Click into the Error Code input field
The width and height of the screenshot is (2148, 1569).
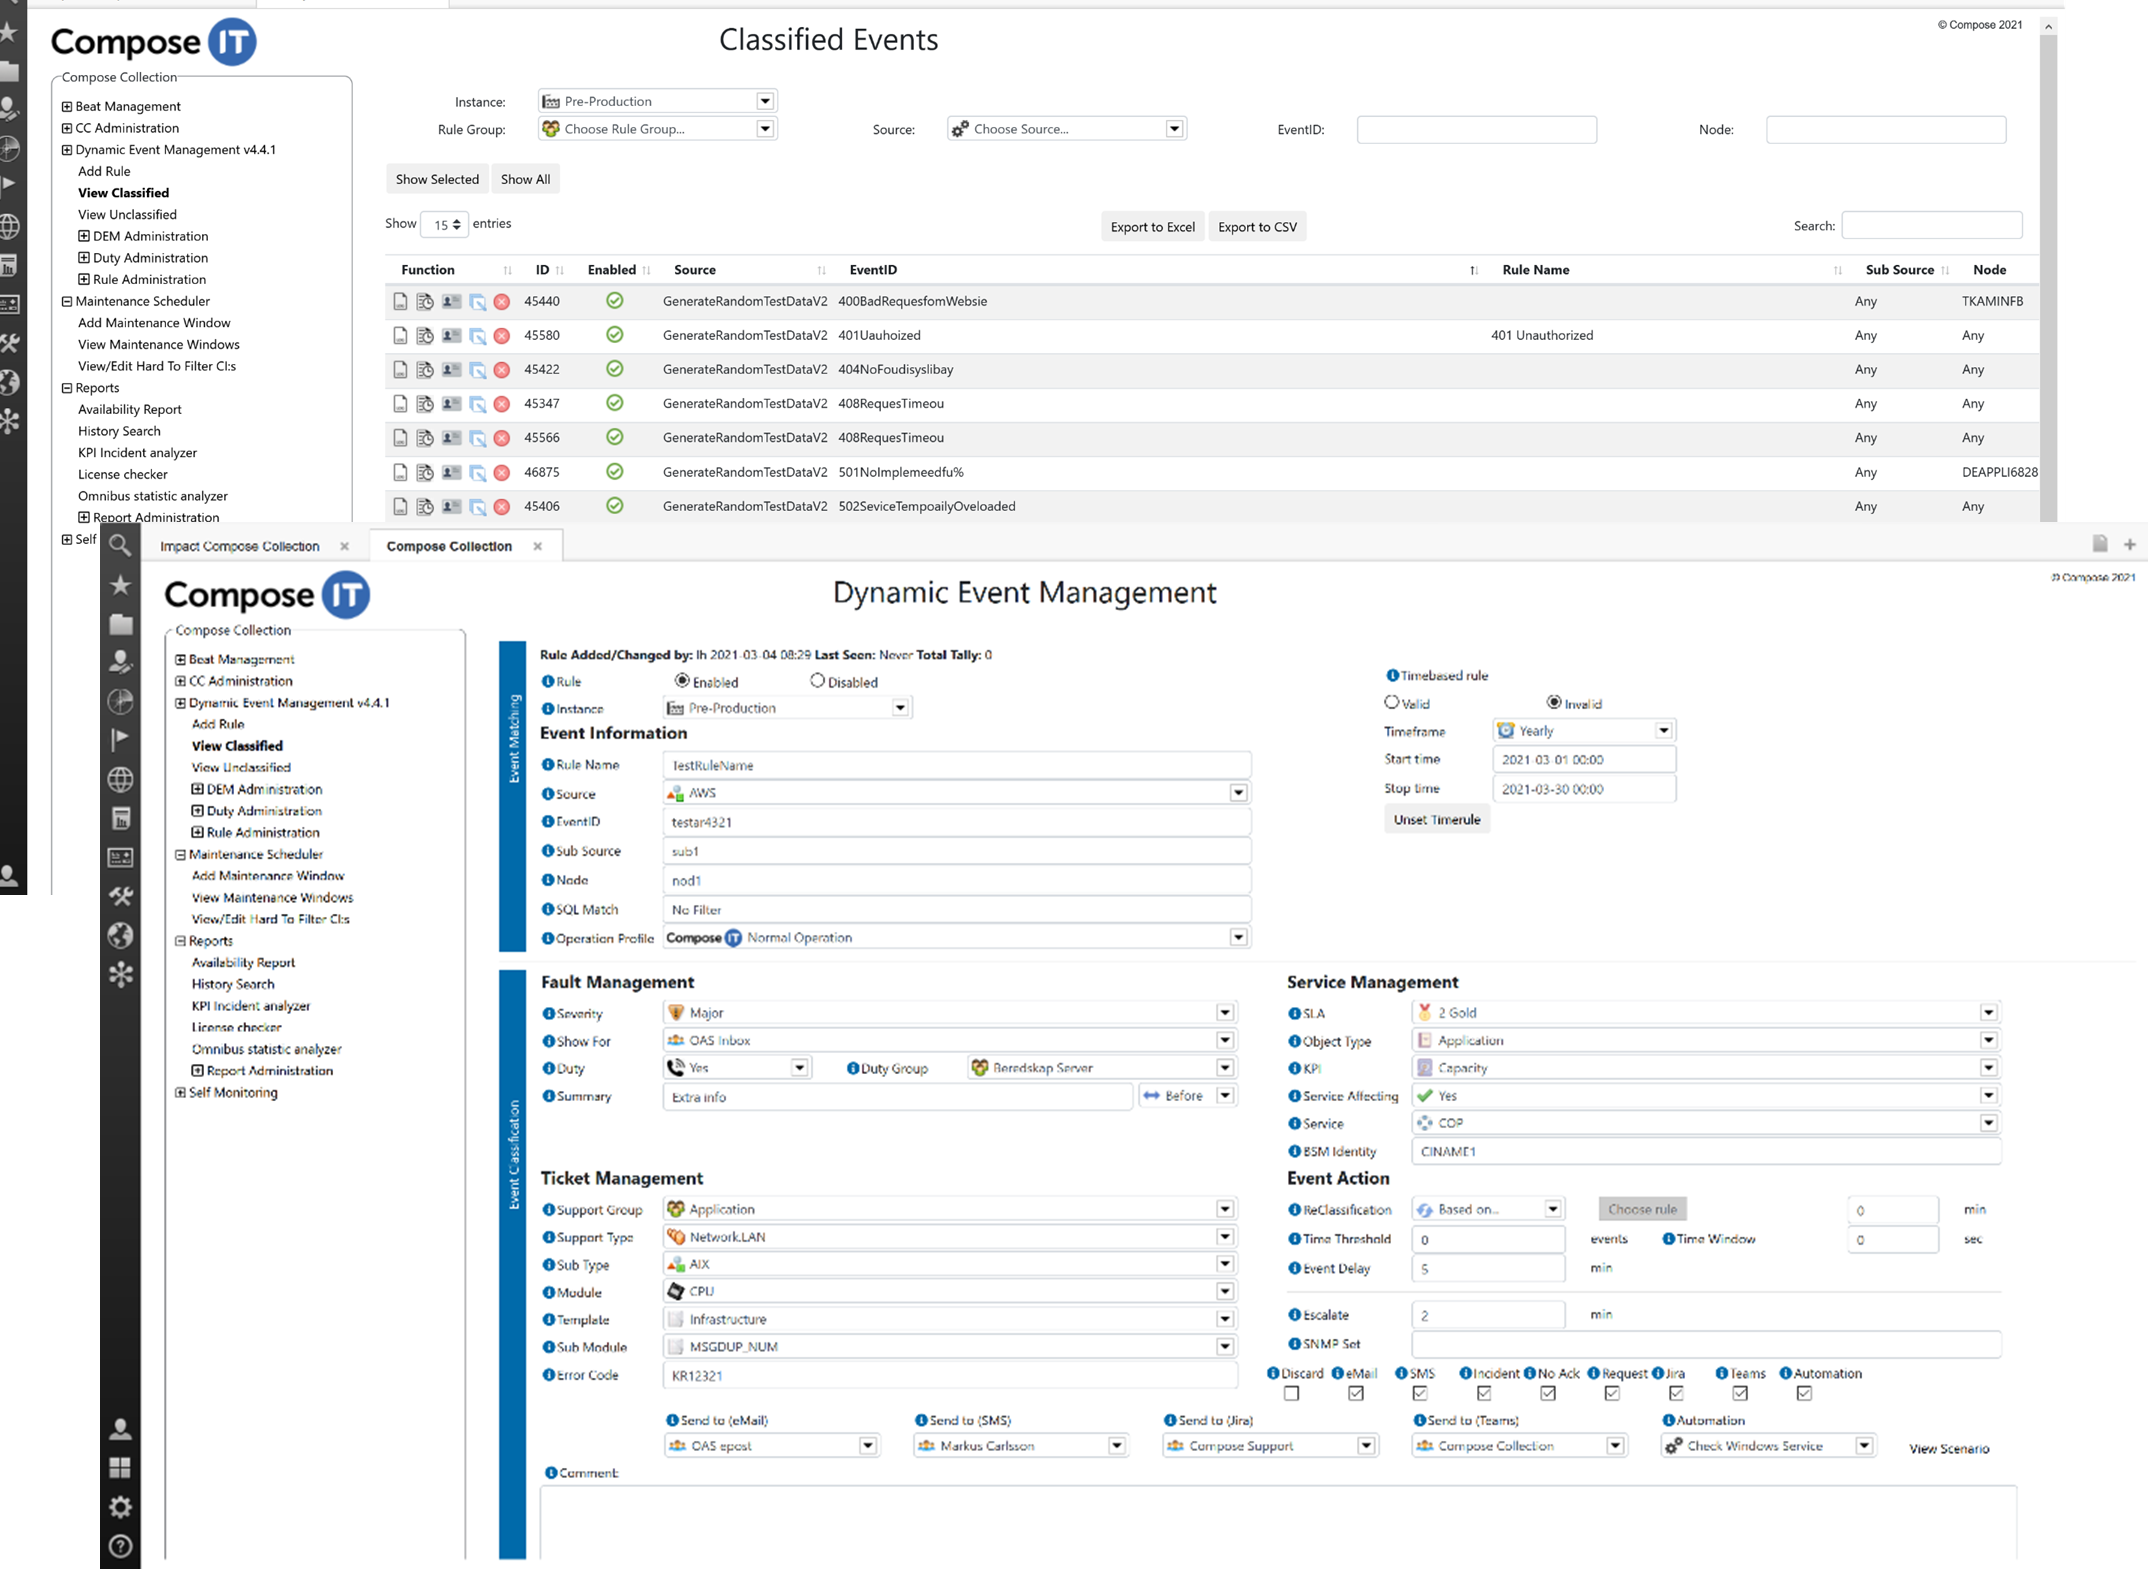[x=948, y=1375]
